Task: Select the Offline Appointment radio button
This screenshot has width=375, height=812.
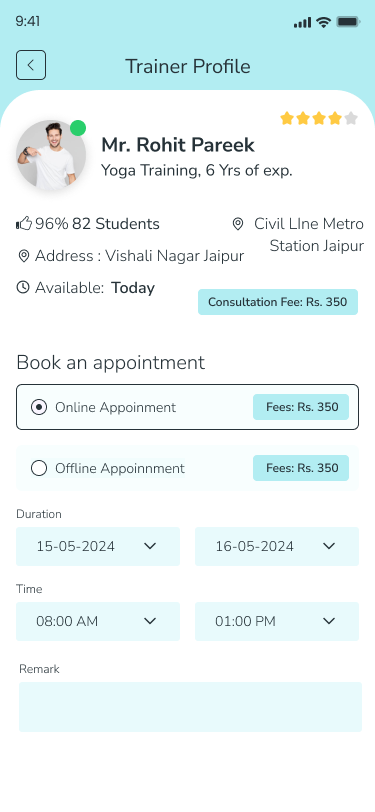Action: pos(39,468)
